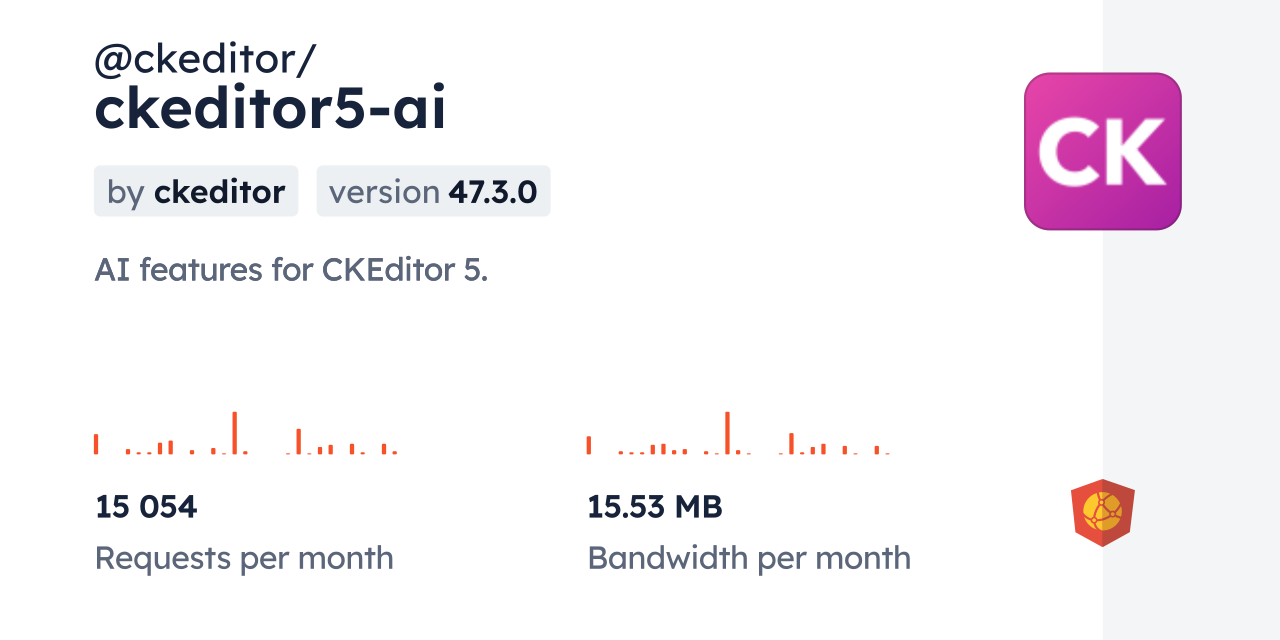Click the pink CK logo icon
This screenshot has width=1280, height=640.
coord(1102,151)
